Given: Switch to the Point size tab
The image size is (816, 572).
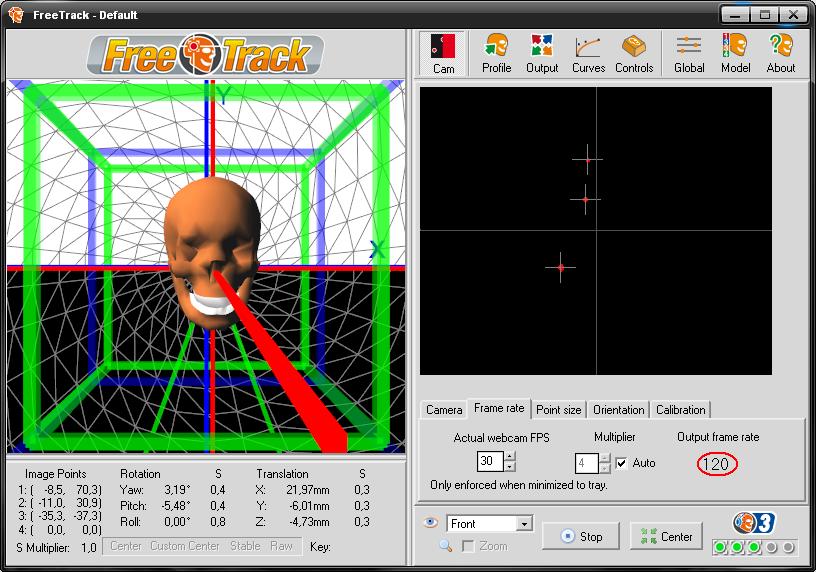Looking at the screenshot, I should 558,410.
